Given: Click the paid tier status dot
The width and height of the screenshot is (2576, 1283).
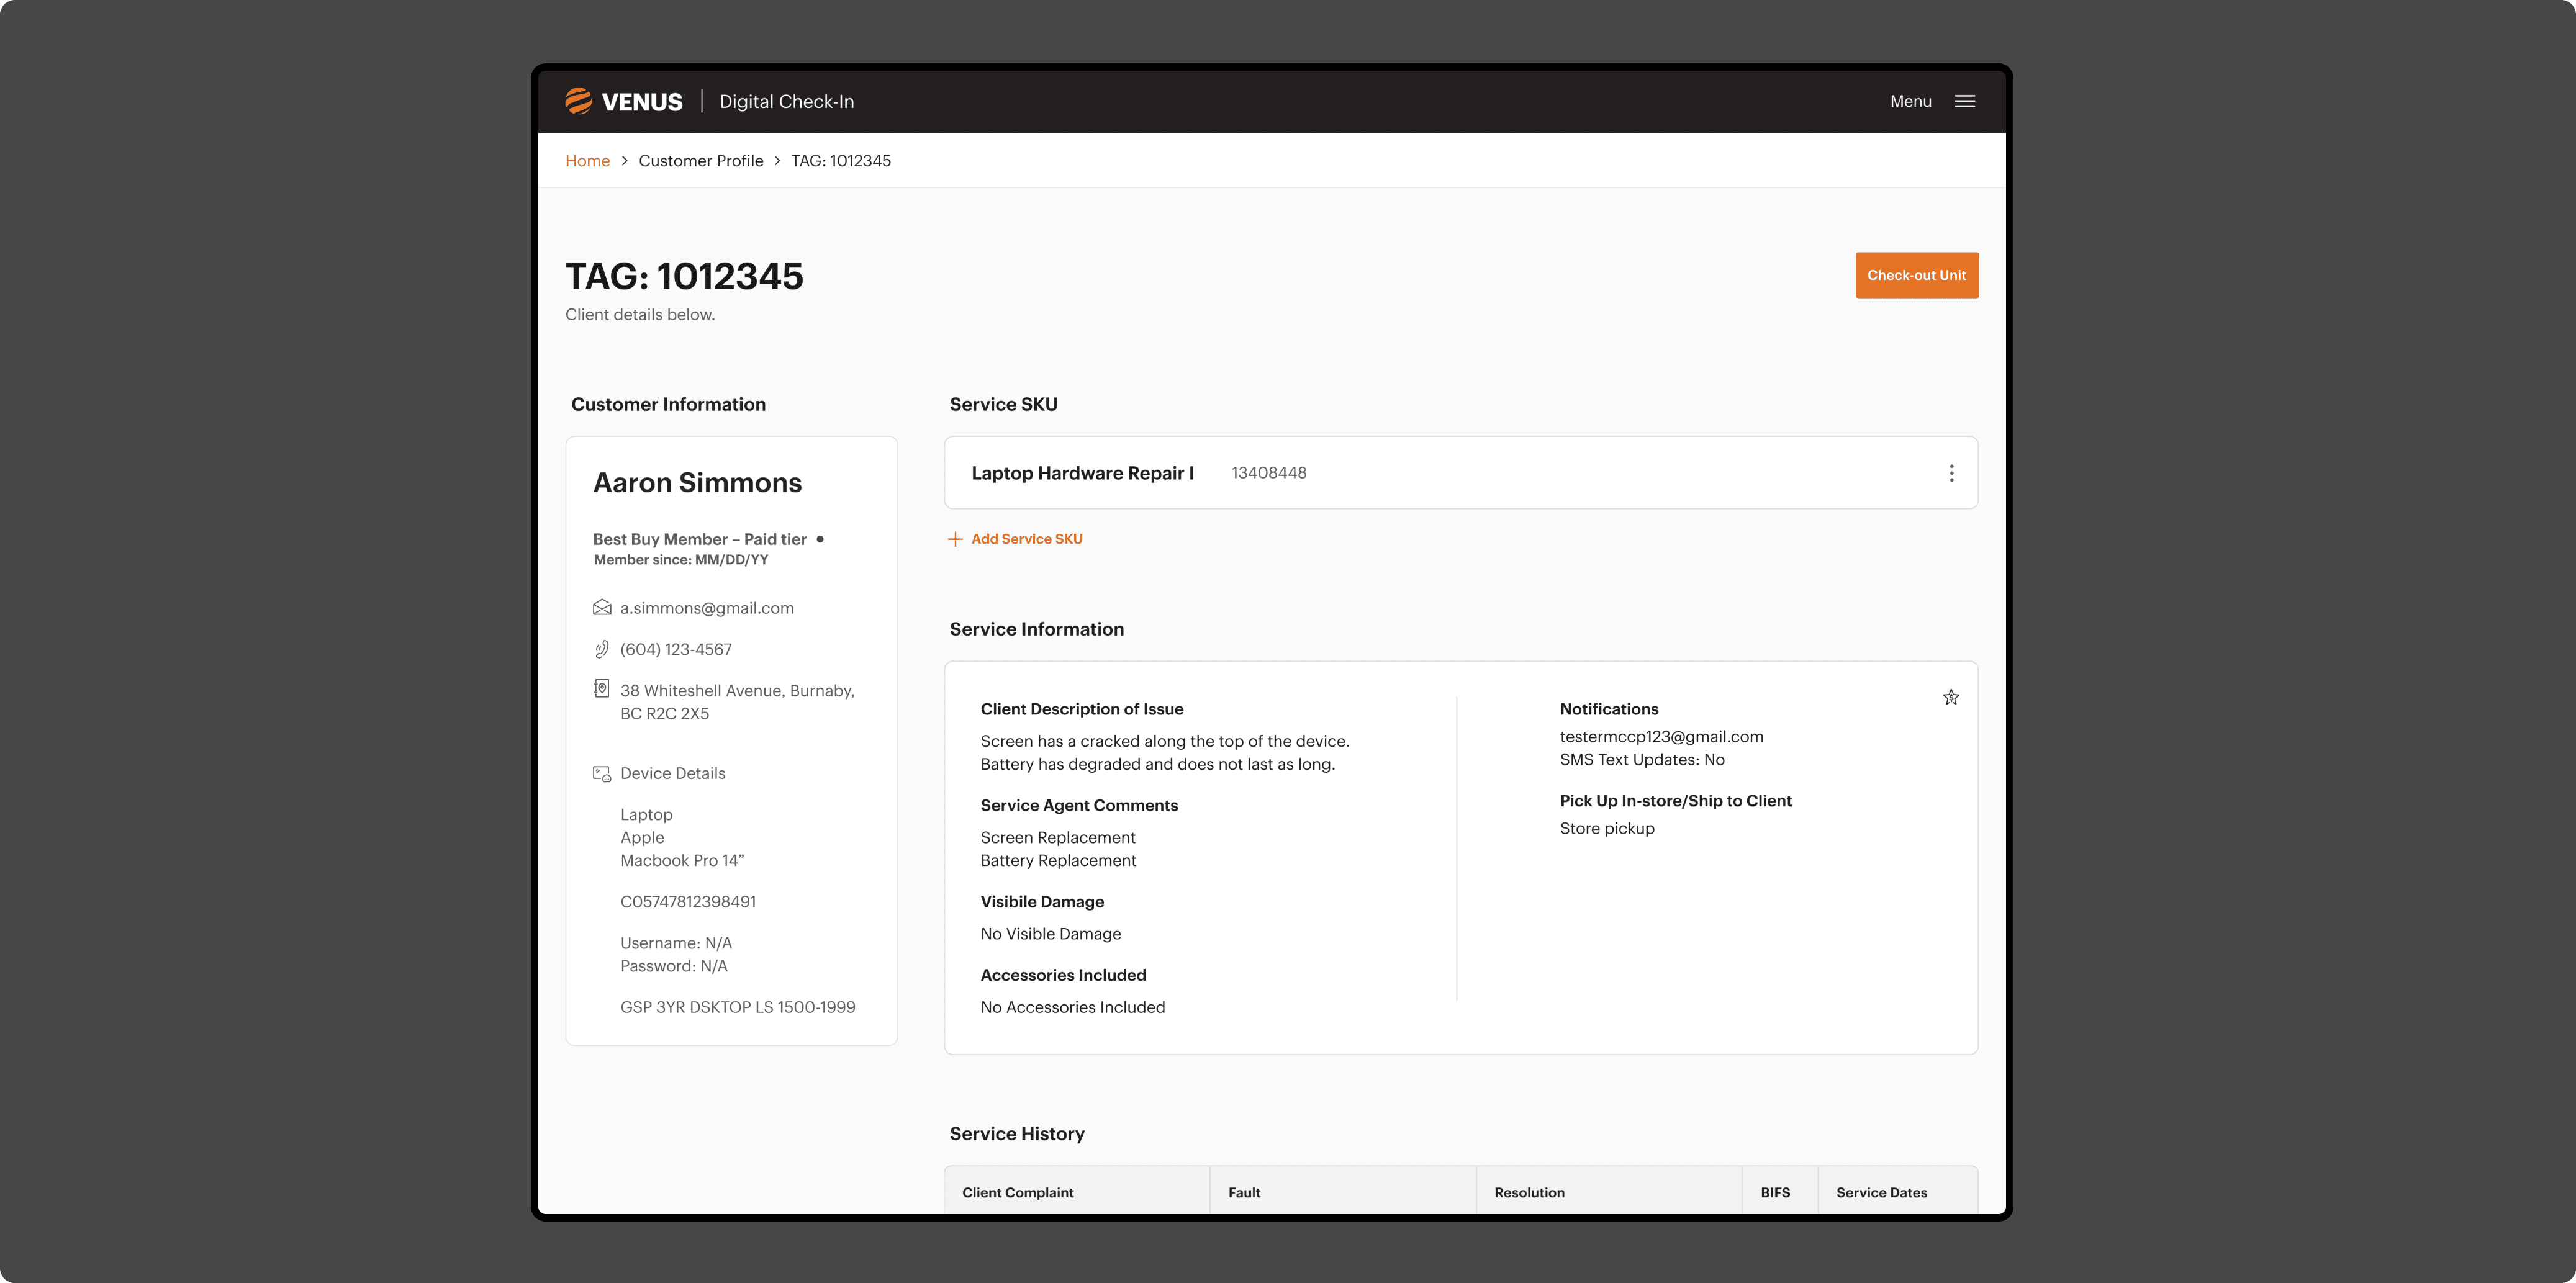Looking at the screenshot, I should [820, 539].
